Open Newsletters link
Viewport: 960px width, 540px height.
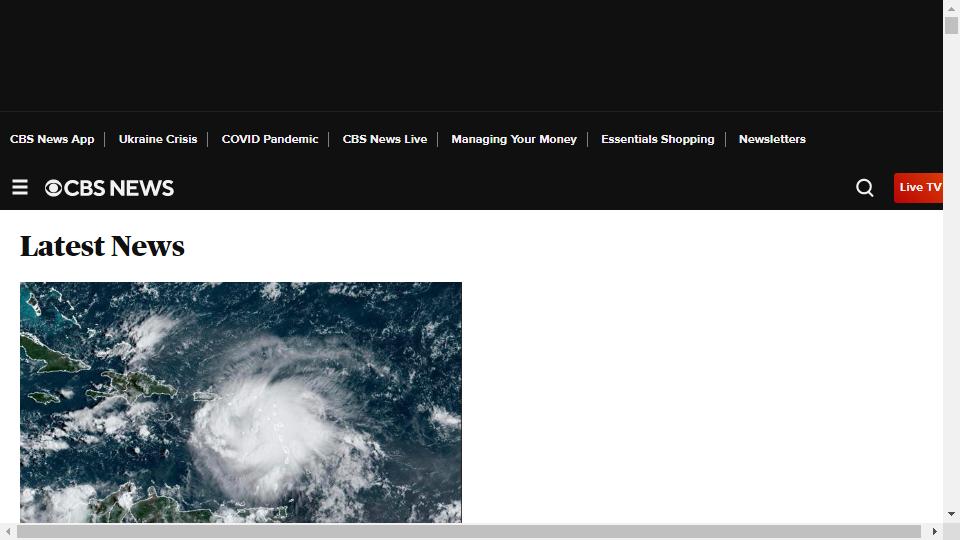point(772,139)
